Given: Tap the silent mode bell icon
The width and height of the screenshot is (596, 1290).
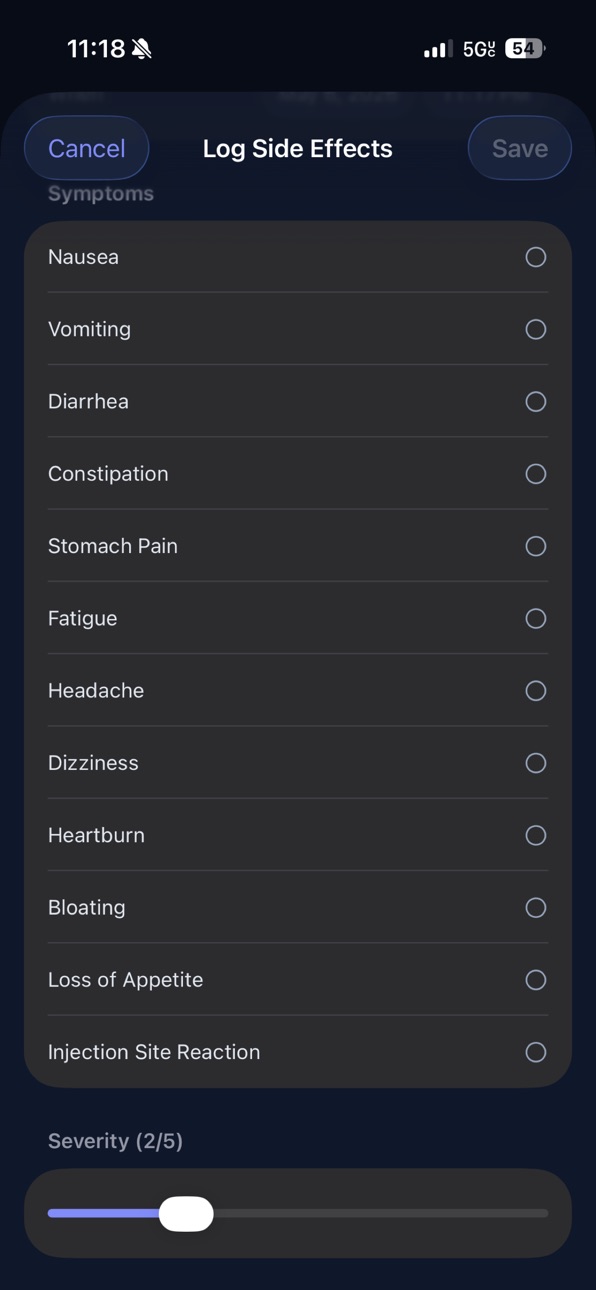Looking at the screenshot, I should pos(142,48).
